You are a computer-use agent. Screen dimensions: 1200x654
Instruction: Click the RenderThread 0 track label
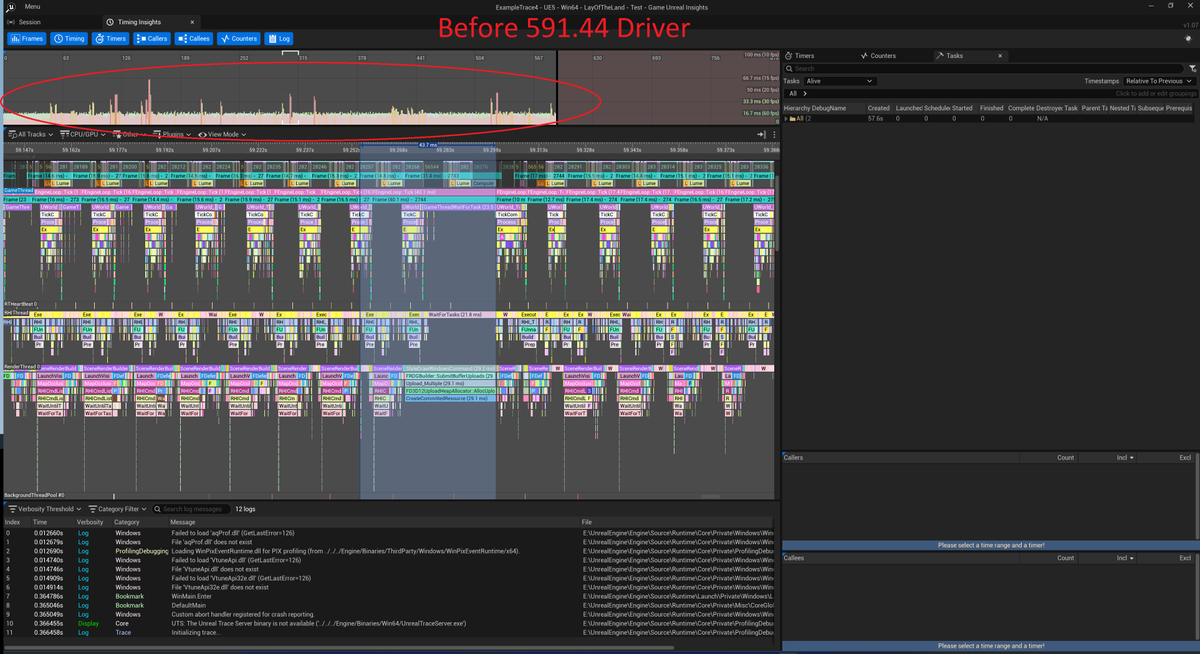(x=20, y=367)
